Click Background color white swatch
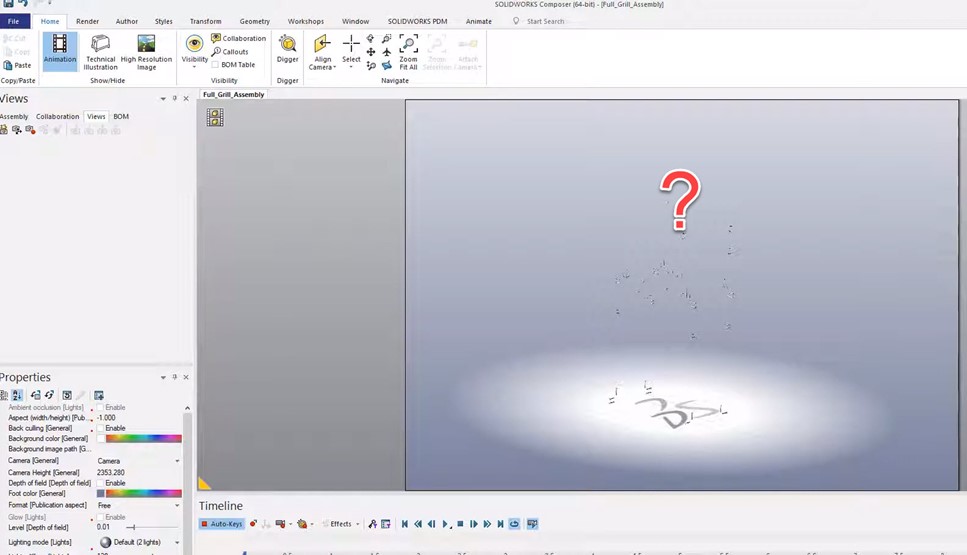967x555 pixels. coord(101,438)
